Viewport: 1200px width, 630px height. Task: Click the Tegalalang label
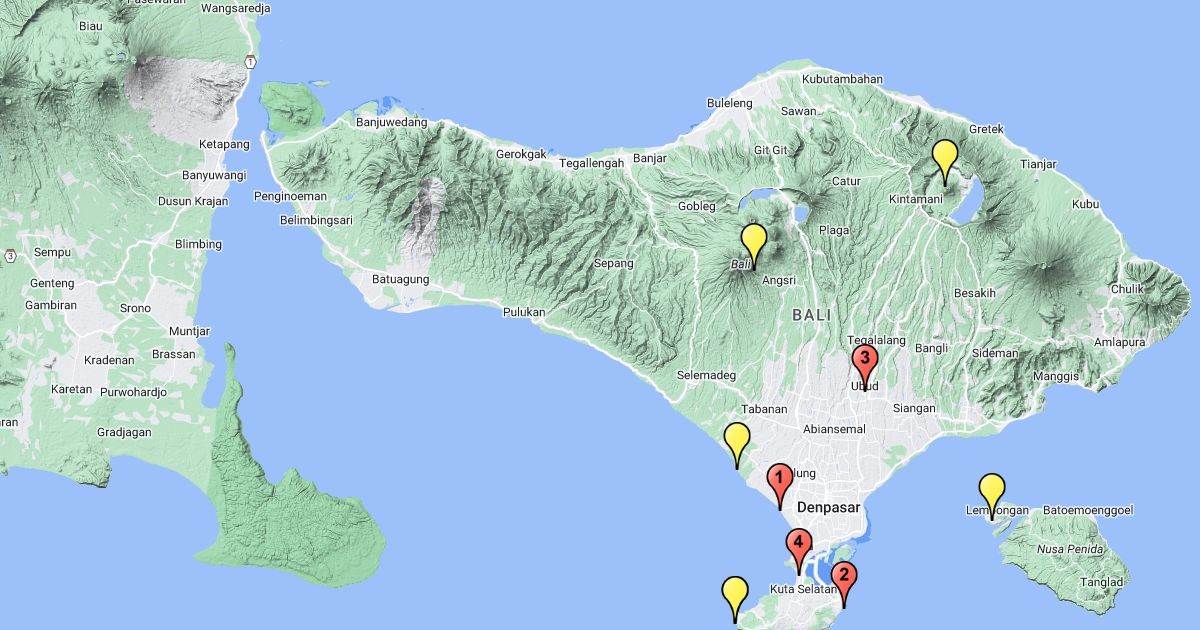click(876, 340)
